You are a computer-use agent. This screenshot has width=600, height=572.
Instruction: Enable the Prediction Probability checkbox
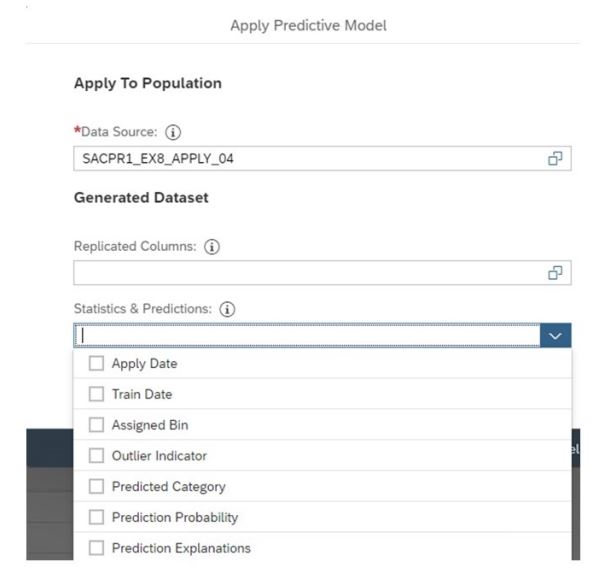tap(96, 518)
